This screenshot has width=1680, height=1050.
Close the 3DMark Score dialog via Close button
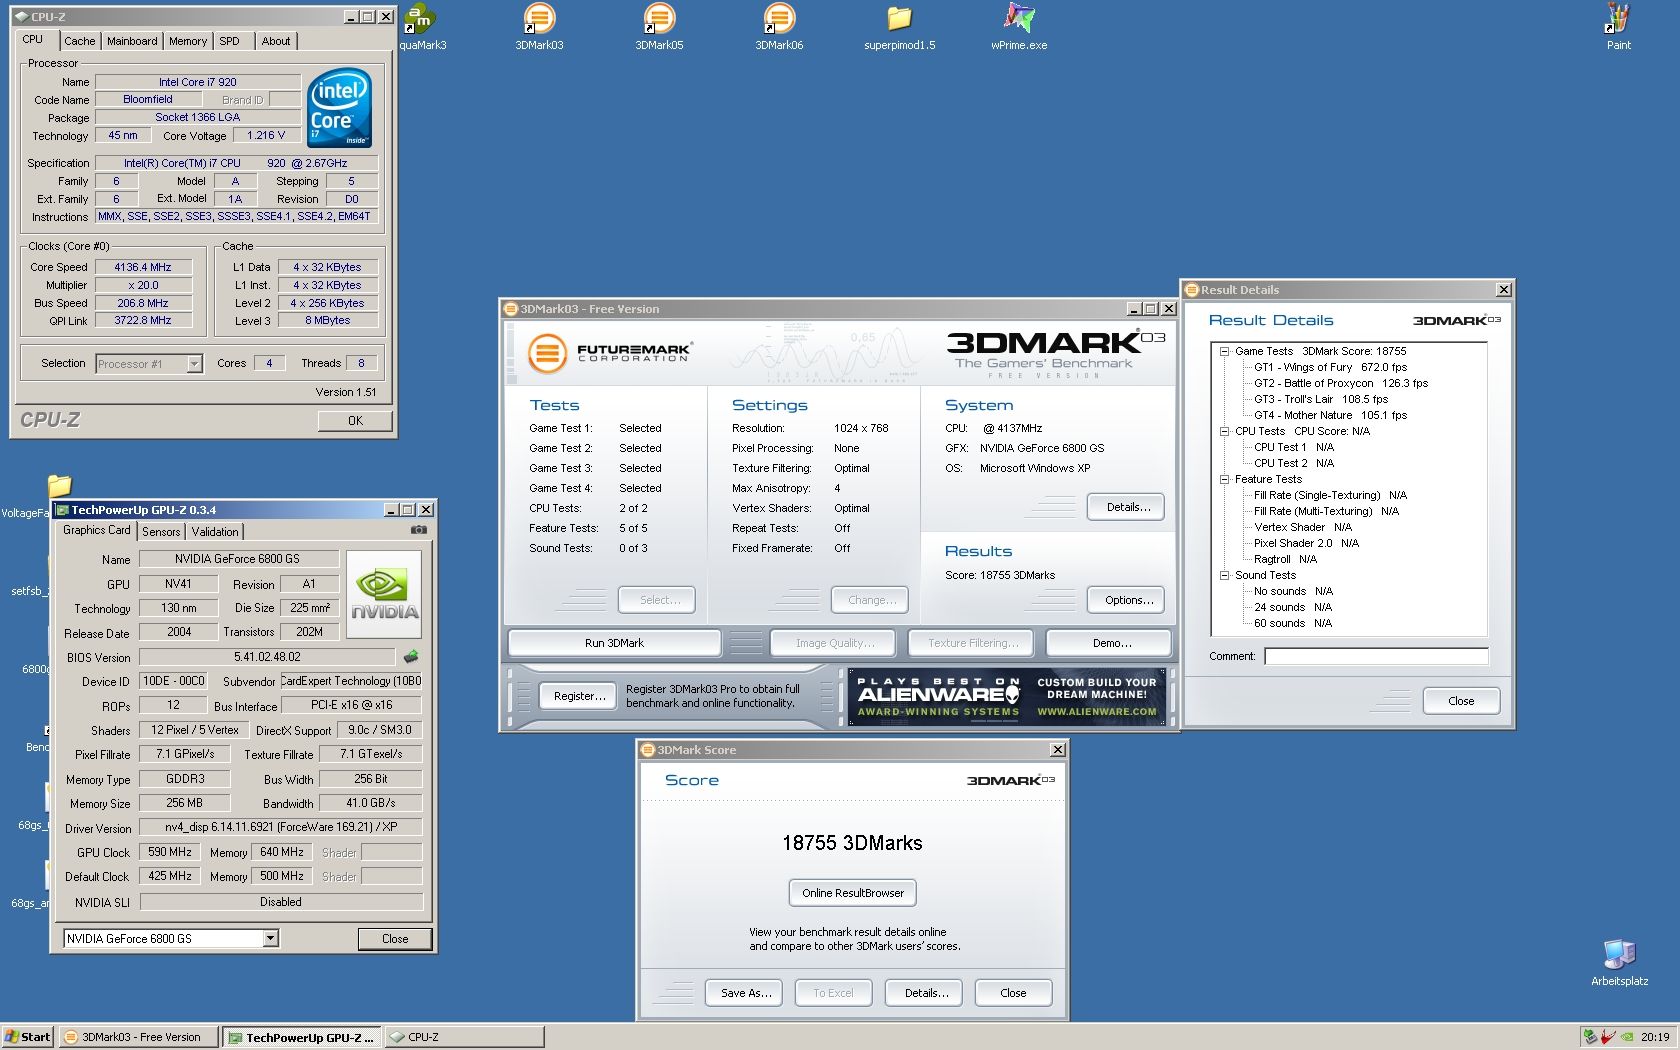(x=1013, y=993)
